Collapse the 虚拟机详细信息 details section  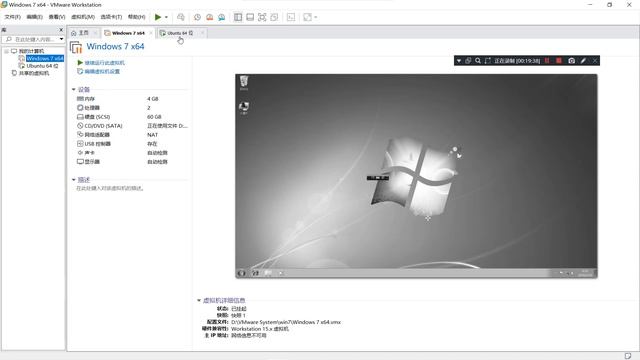(x=199, y=300)
